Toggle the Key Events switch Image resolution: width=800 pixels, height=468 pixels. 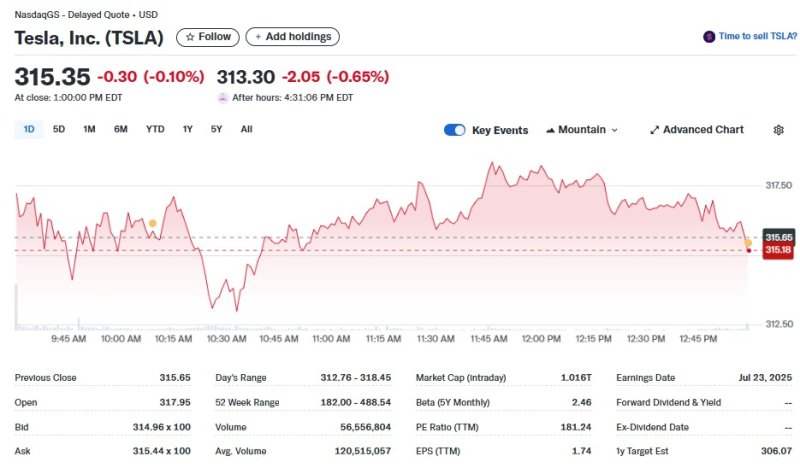[455, 130]
